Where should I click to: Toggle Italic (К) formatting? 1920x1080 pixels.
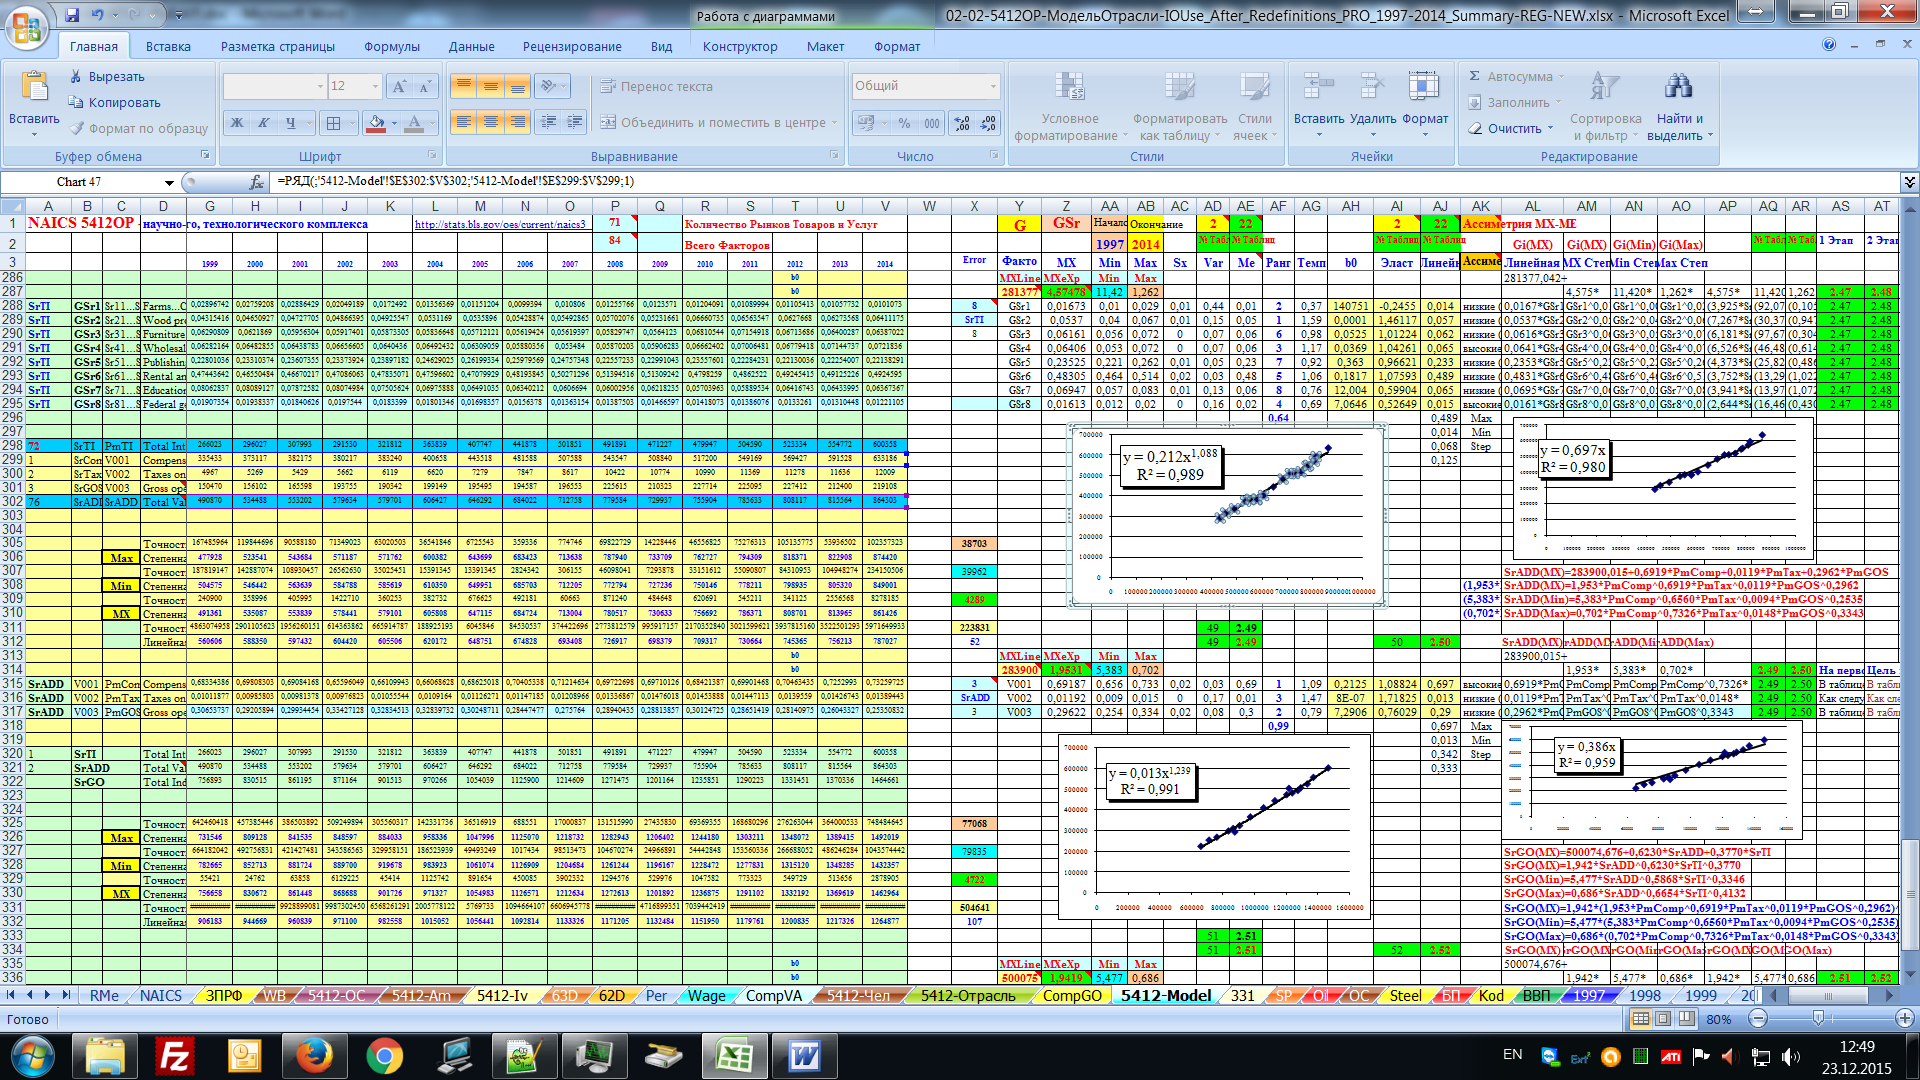pyautogui.click(x=264, y=123)
